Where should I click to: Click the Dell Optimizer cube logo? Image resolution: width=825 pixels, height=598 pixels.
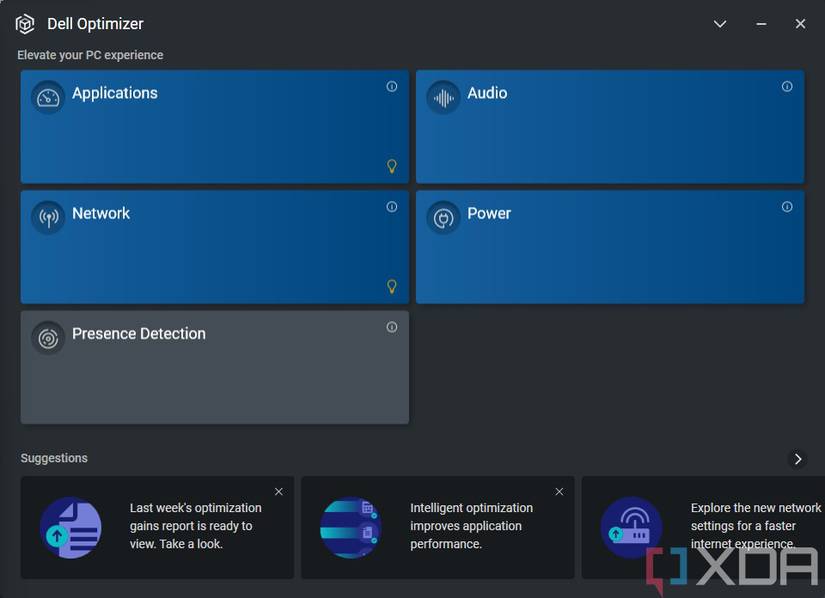pos(25,24)
